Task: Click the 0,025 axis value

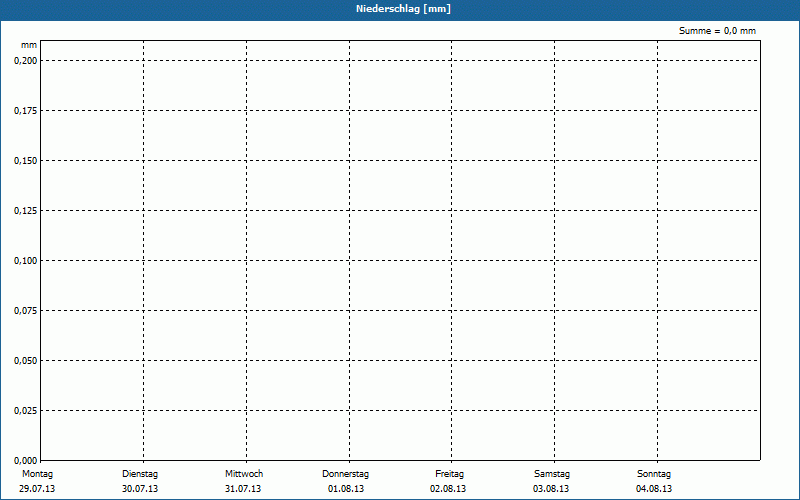Action: pyautogui.click(x=26, y=411)
